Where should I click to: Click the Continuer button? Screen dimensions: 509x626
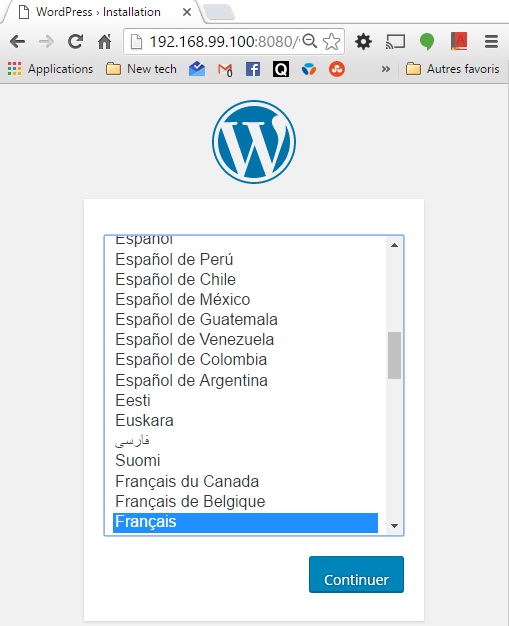coord(356,574)
